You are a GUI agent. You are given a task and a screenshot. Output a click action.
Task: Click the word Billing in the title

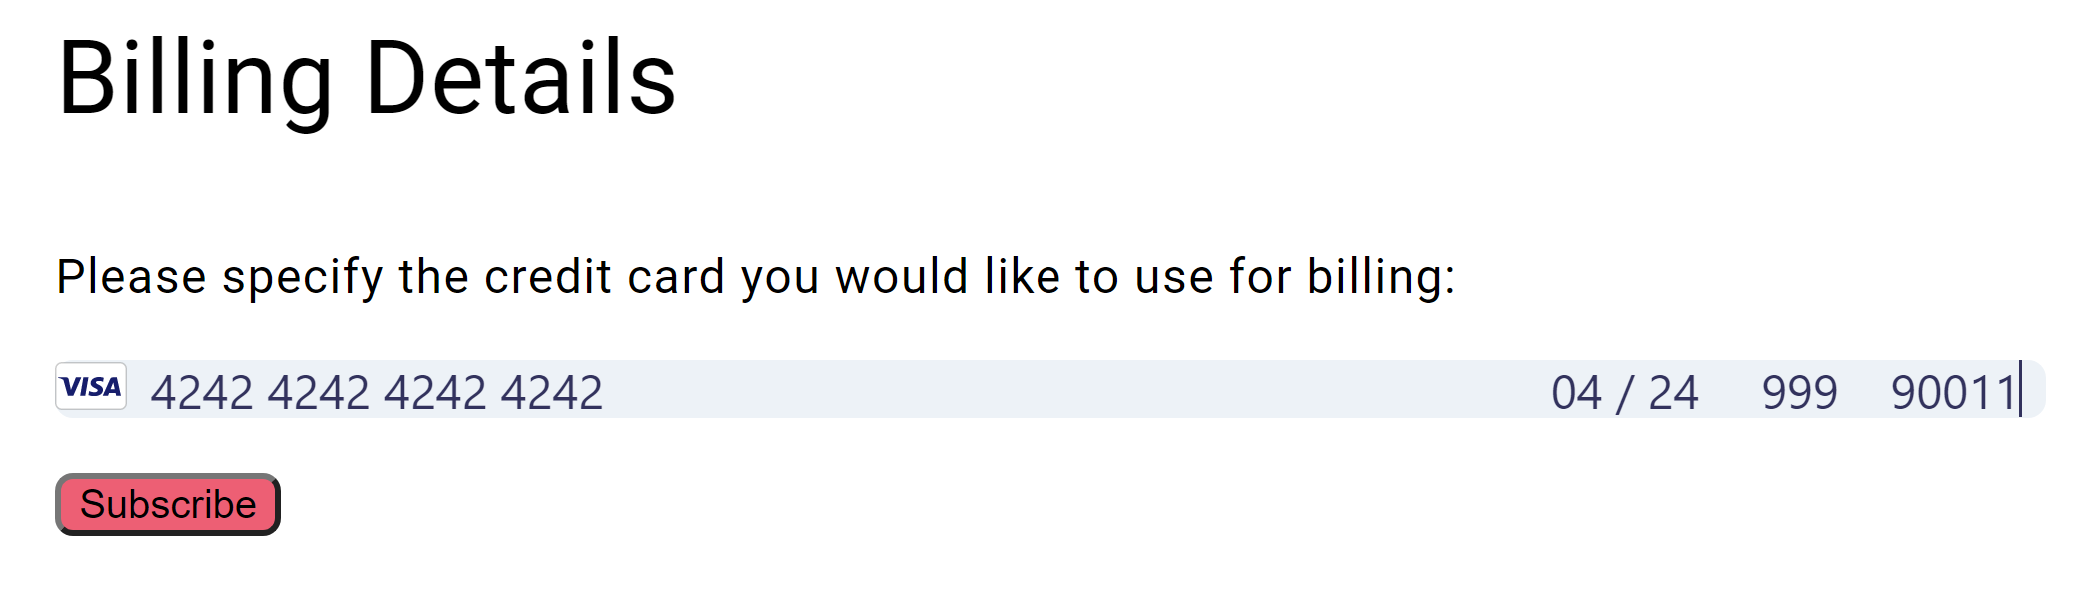195,78
